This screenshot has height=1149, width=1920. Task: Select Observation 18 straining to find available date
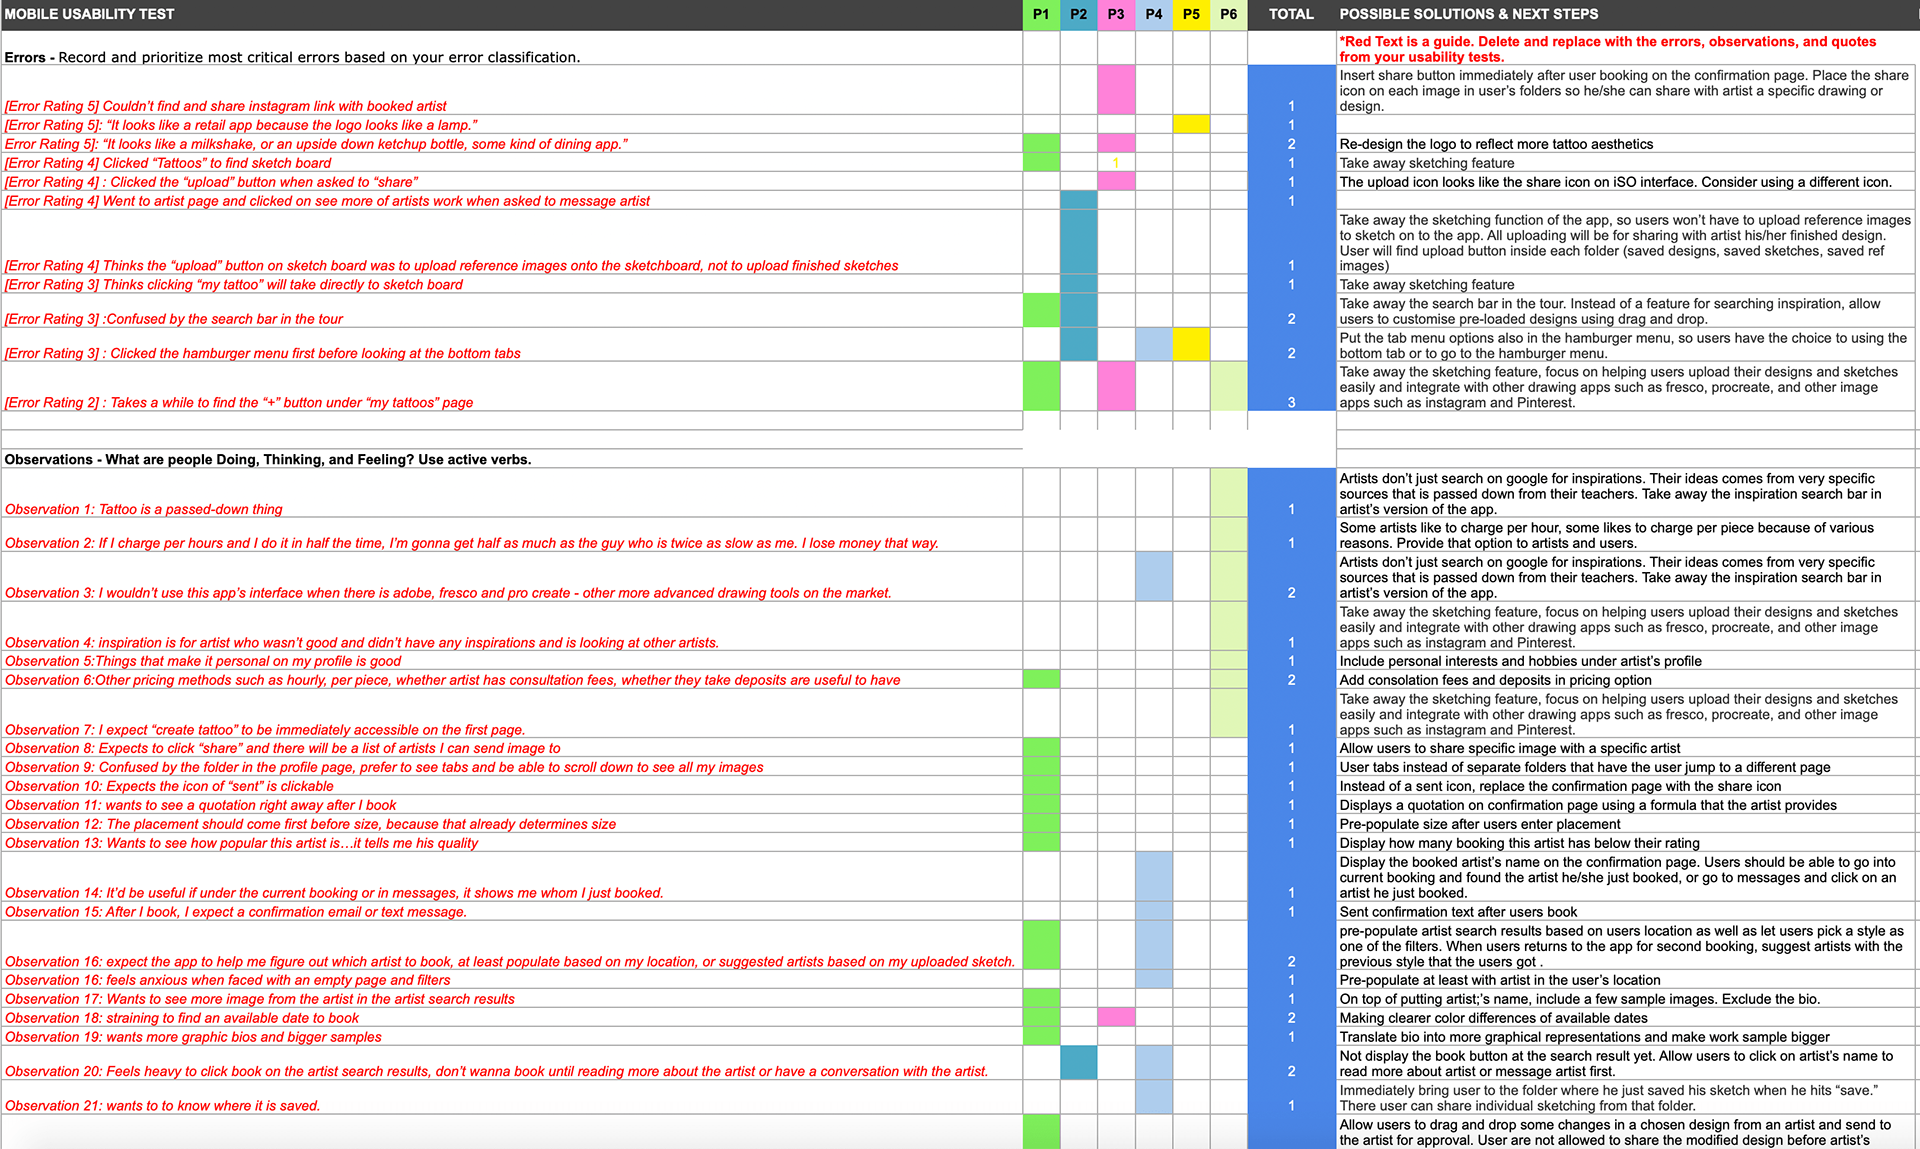pyautogui.click(x=511, y=1018)
